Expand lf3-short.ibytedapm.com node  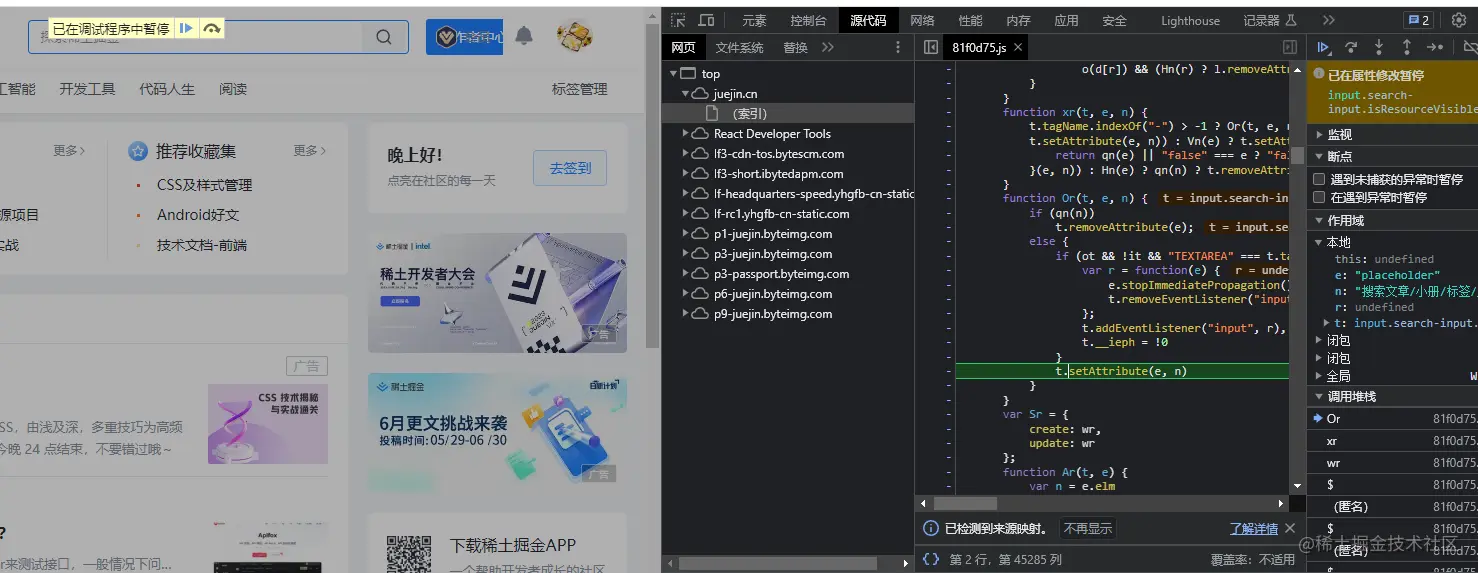(x=686, y=174)
